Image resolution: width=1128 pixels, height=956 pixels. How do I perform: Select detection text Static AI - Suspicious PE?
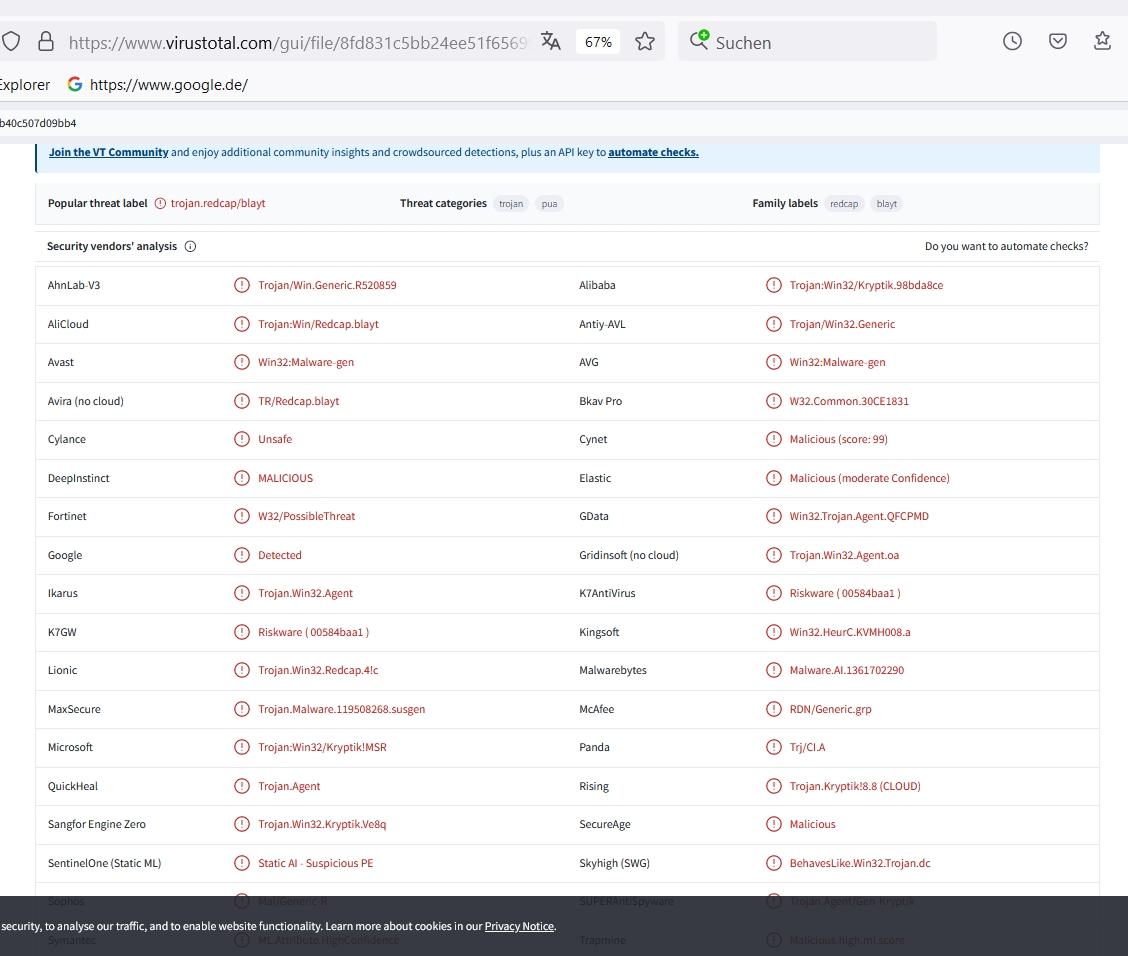[316, 862]
